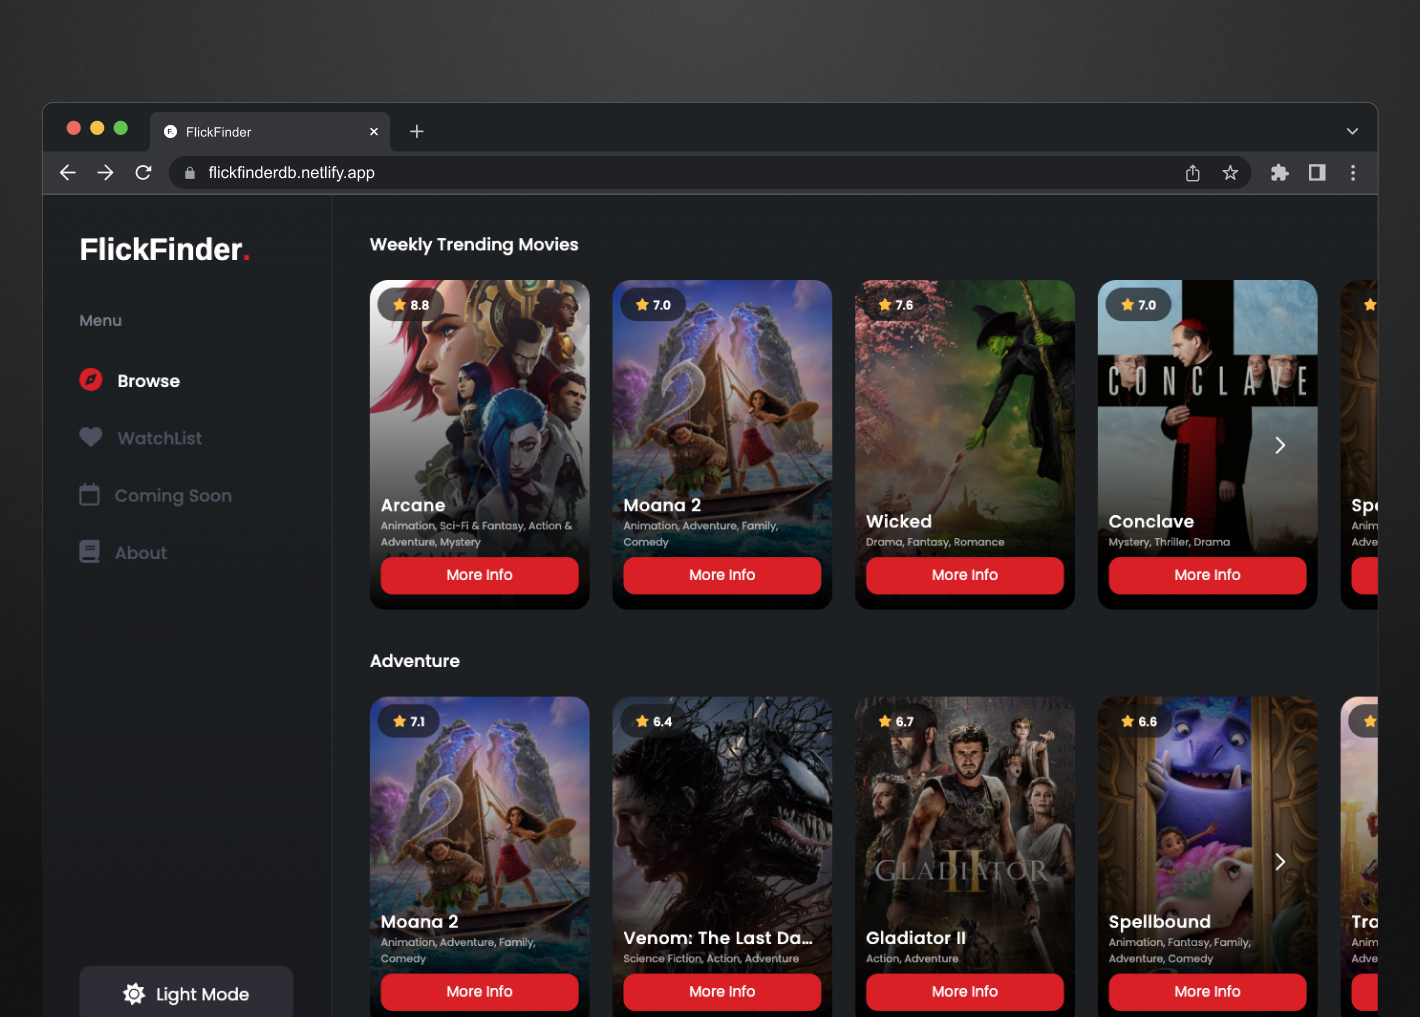
Task: Click the 6.6 rating badge on Spellbound
Action: pyautogui.click(x=1138, y=721)
